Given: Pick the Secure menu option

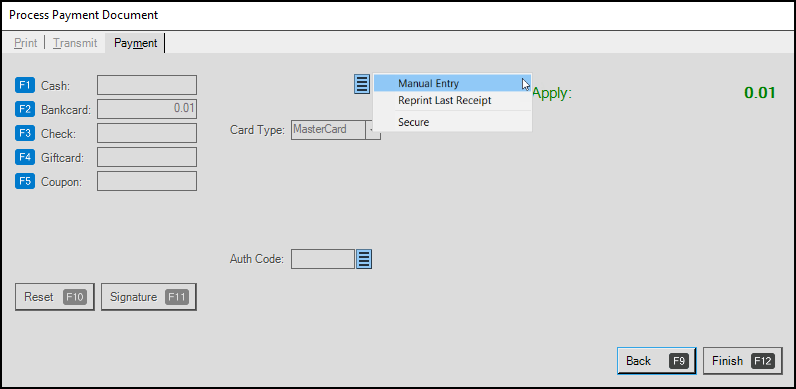Looking at the screenshot, I should click(452, 122).
